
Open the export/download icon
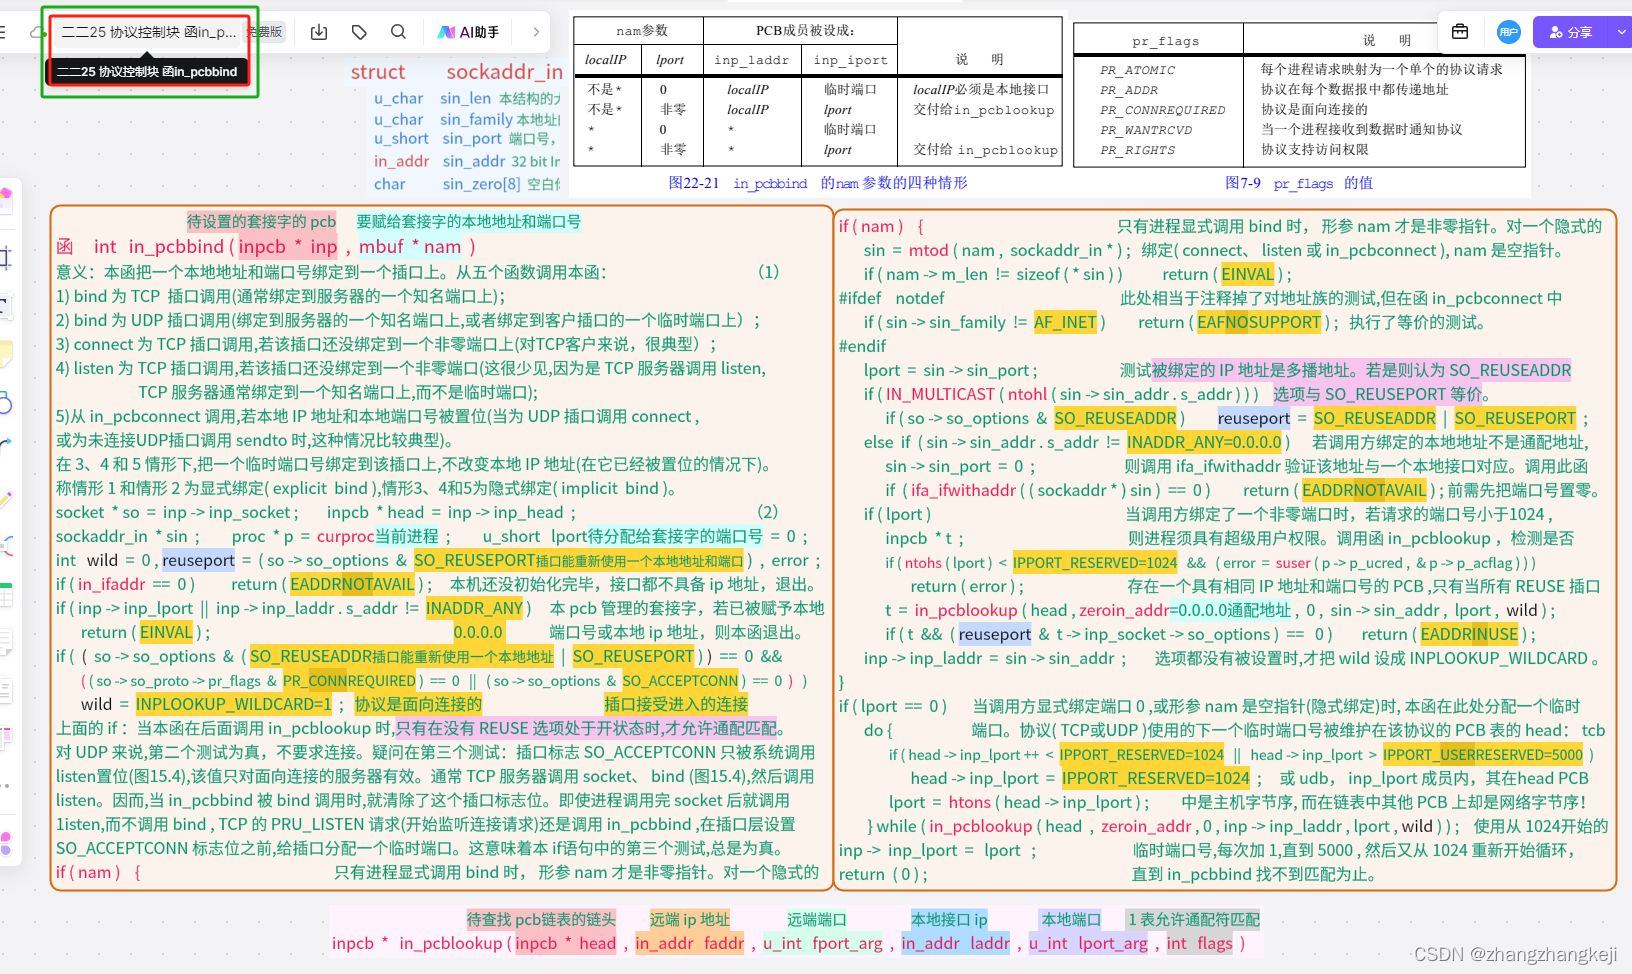coord(319,32)
